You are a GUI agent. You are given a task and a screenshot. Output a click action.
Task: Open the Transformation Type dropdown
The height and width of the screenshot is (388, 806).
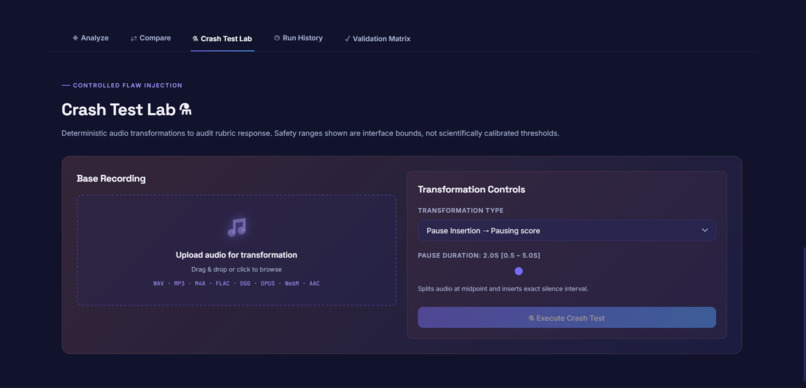(566, 230)
